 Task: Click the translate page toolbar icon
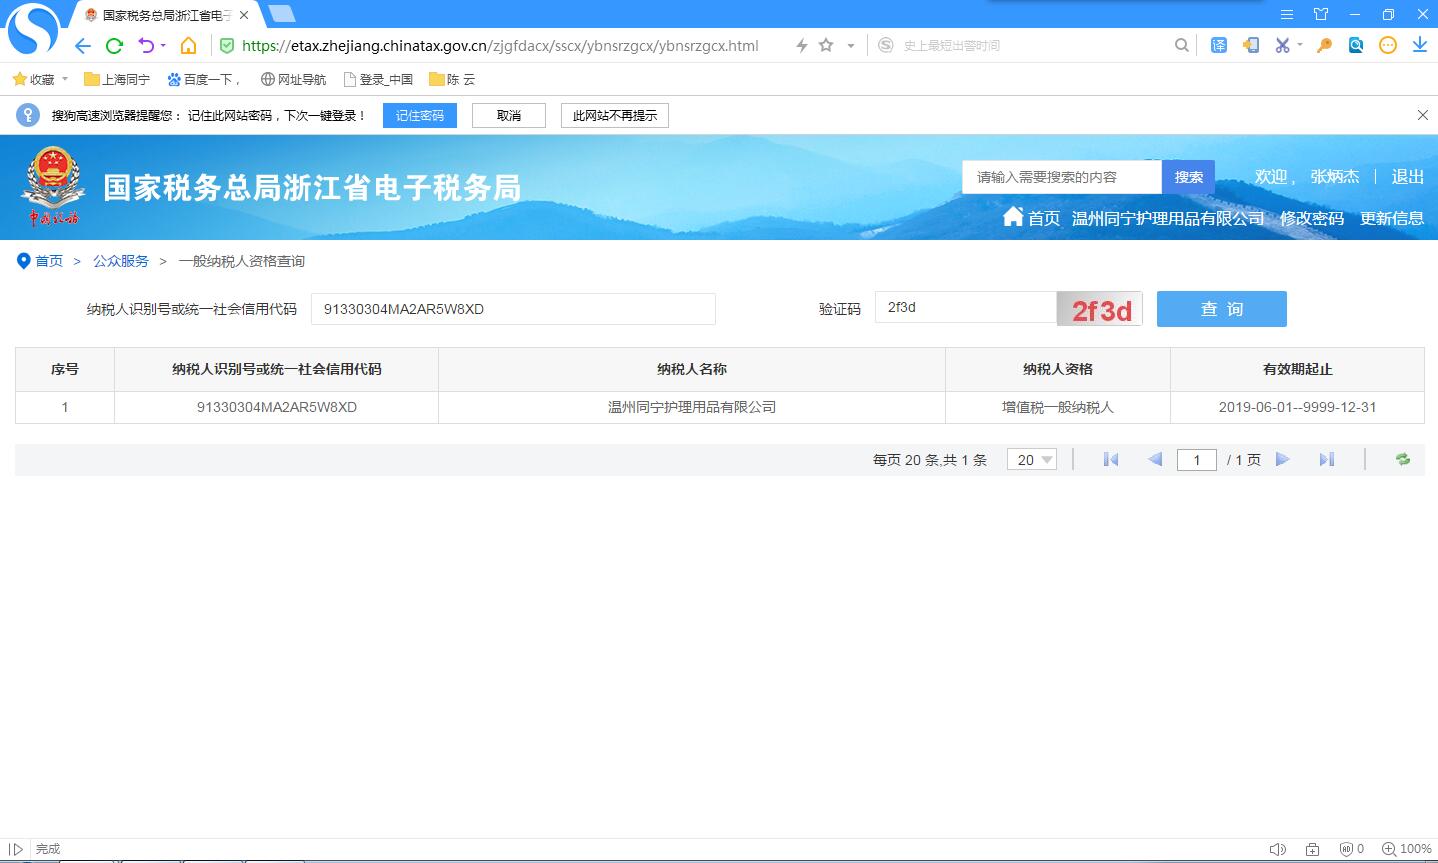click(x=1218, y=45)
